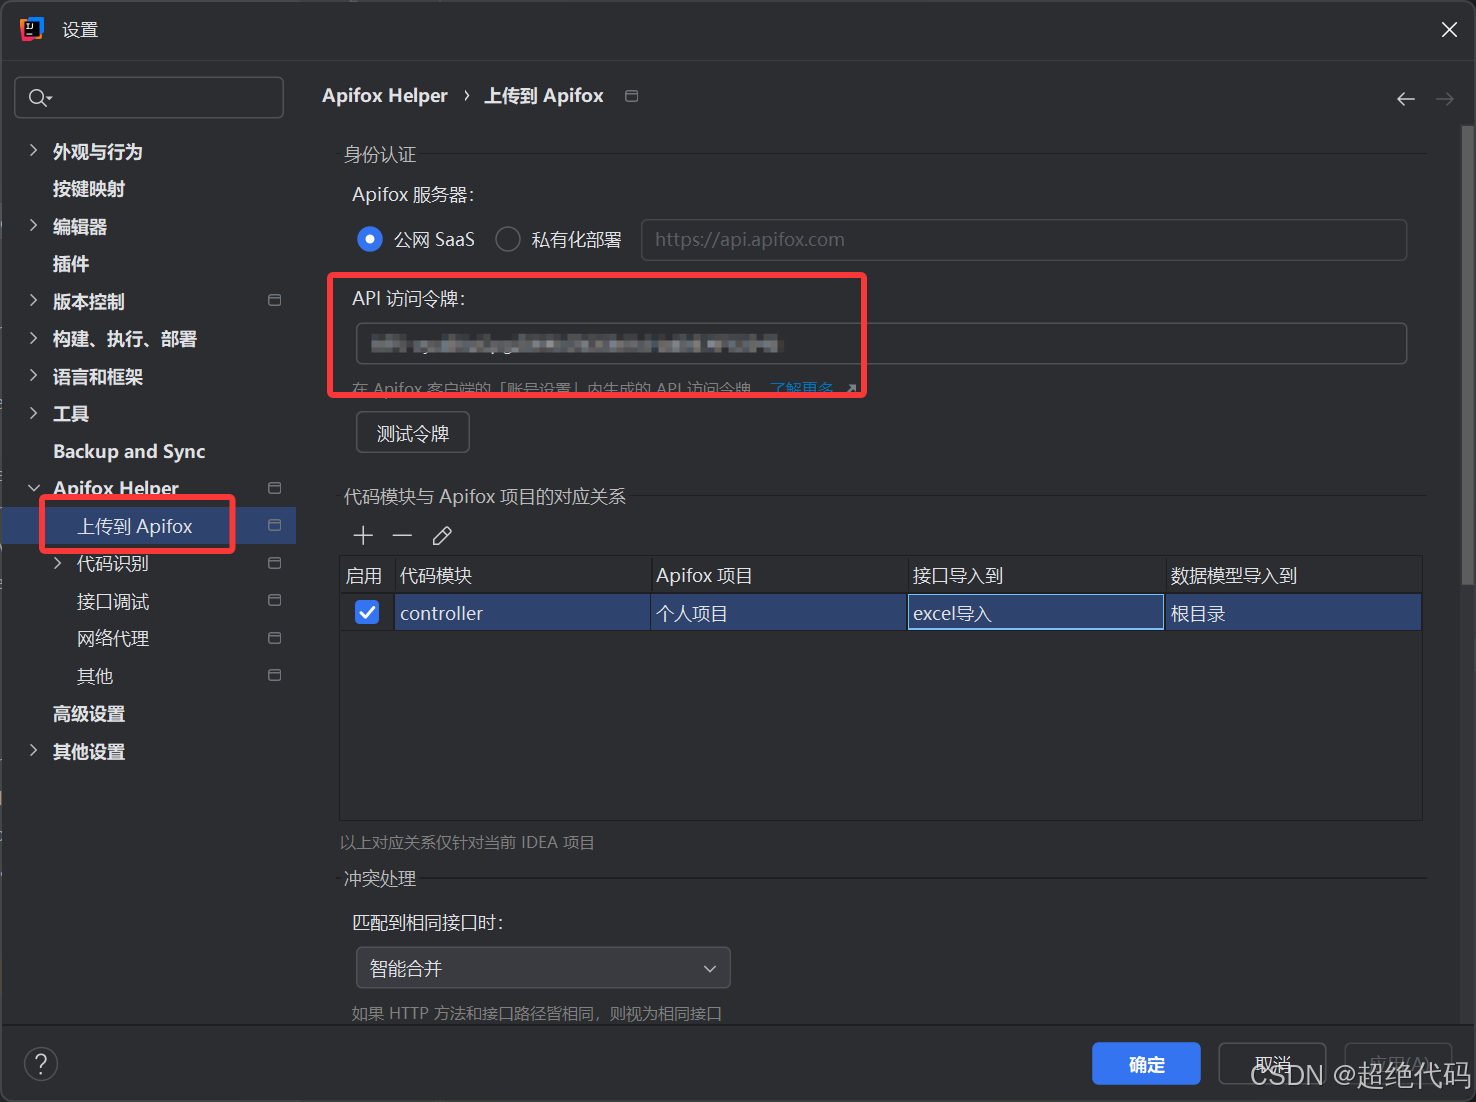Open the 接口调试 settings page

pos(113,602)
